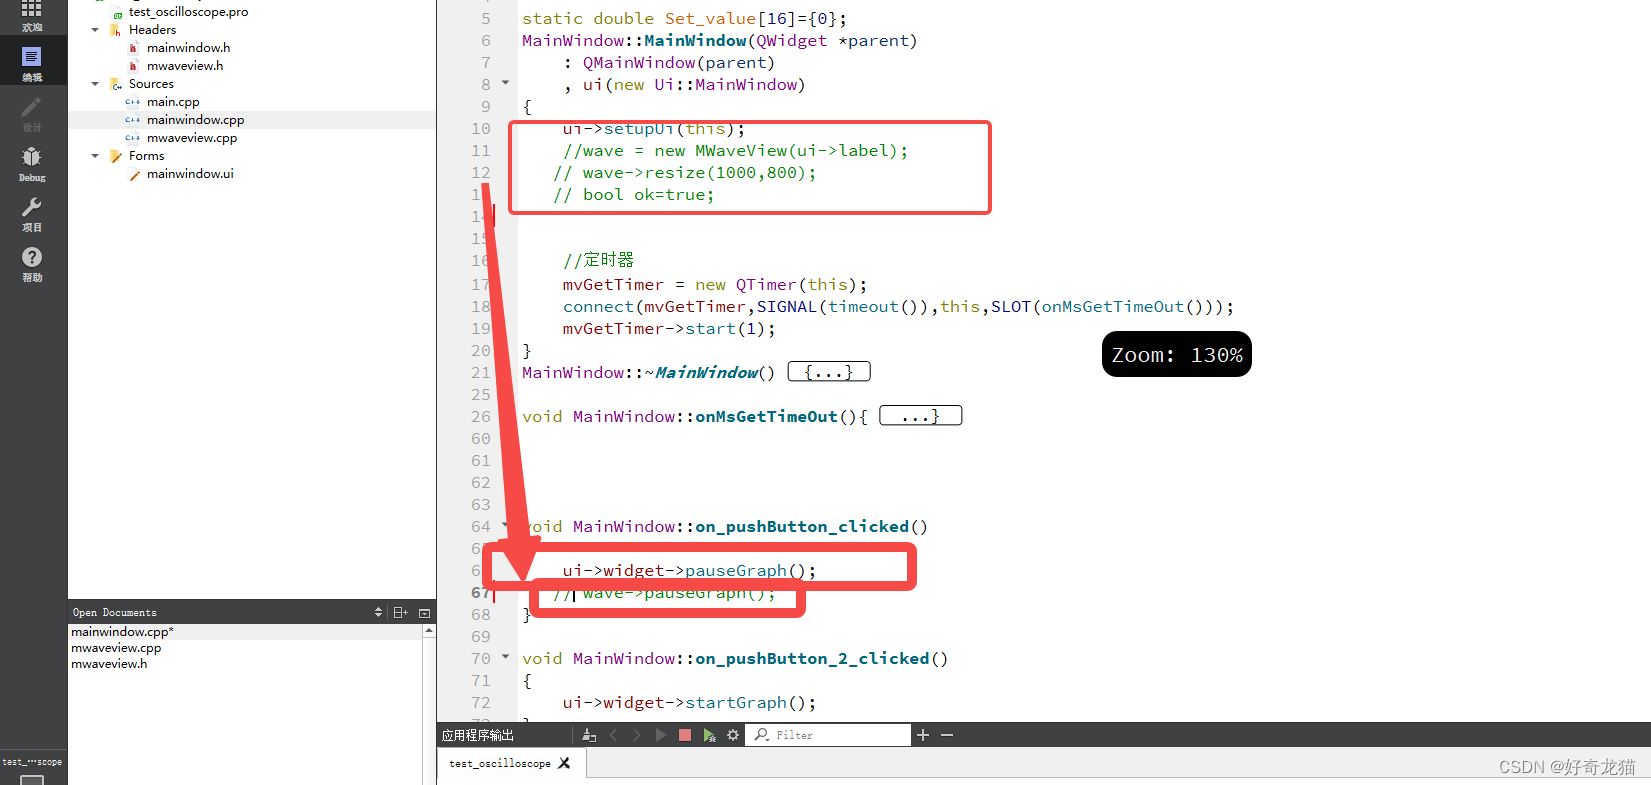Open mainwindow.ui form file
Screen dimensions: 1651x785
click(x=190, y=174)
